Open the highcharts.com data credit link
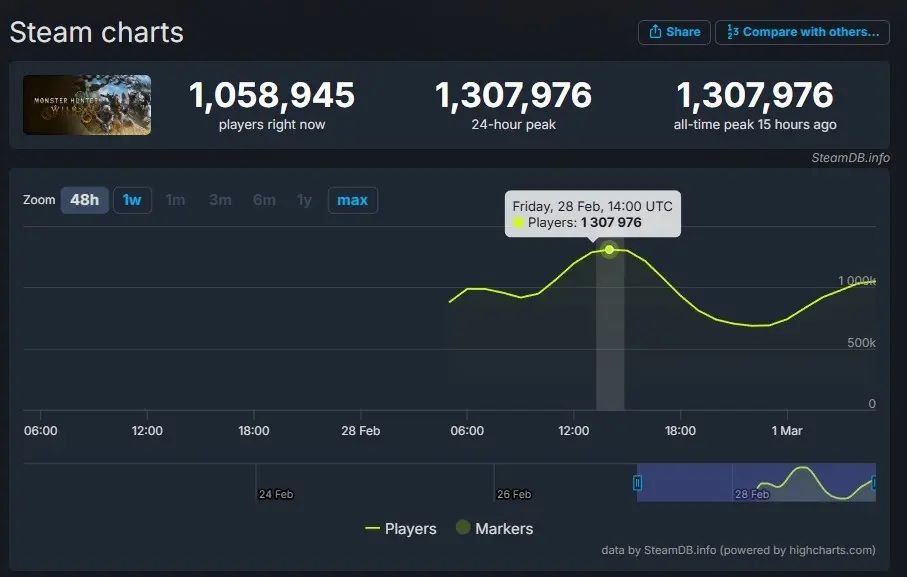907x577 pixels. (738, 550)
